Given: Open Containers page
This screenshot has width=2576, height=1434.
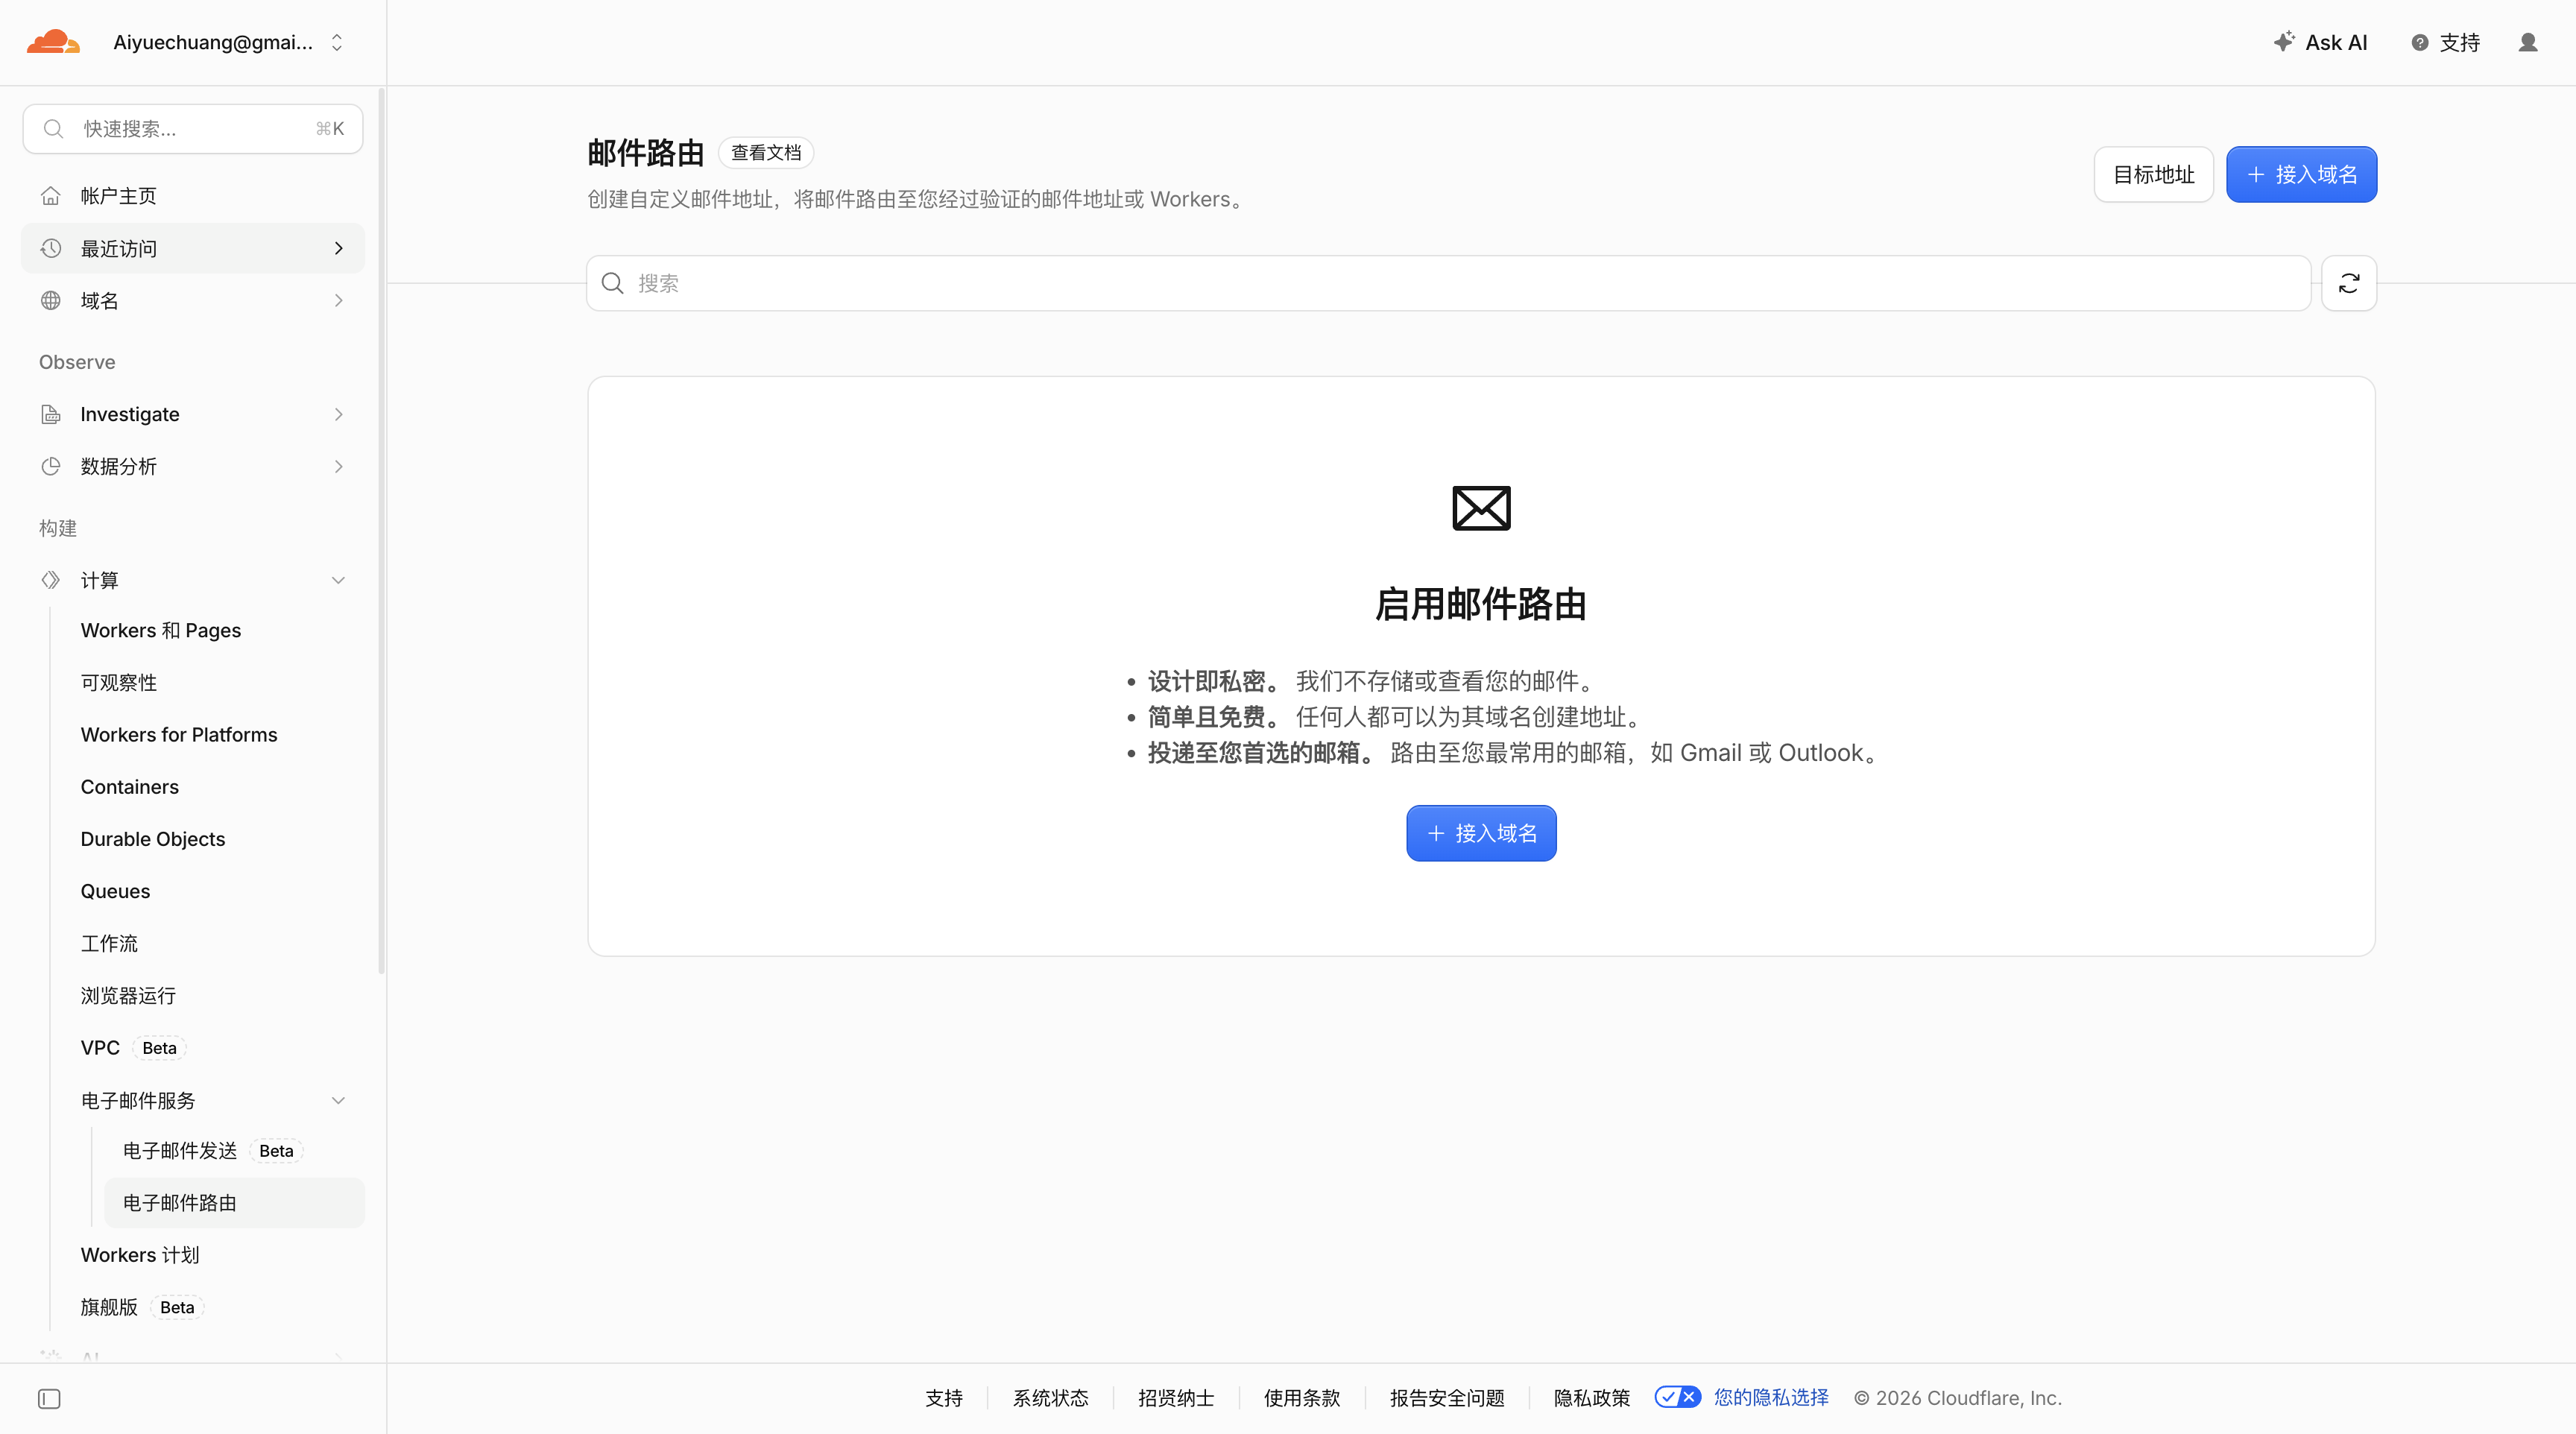Looking at the screenshot, I should (130, 787).
